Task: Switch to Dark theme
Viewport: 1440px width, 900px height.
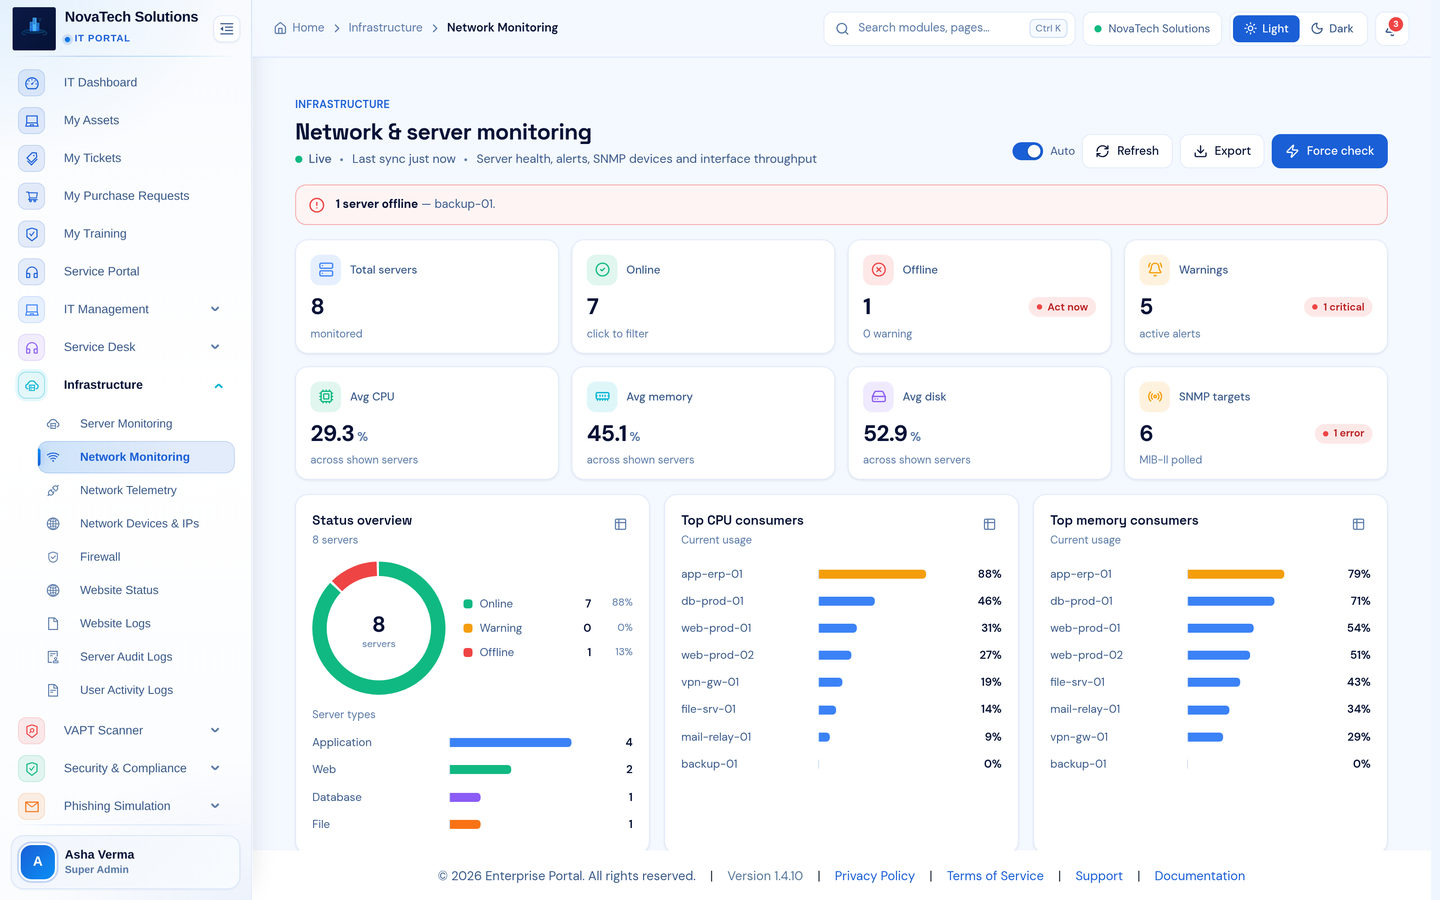Action: coord(1332,29)
